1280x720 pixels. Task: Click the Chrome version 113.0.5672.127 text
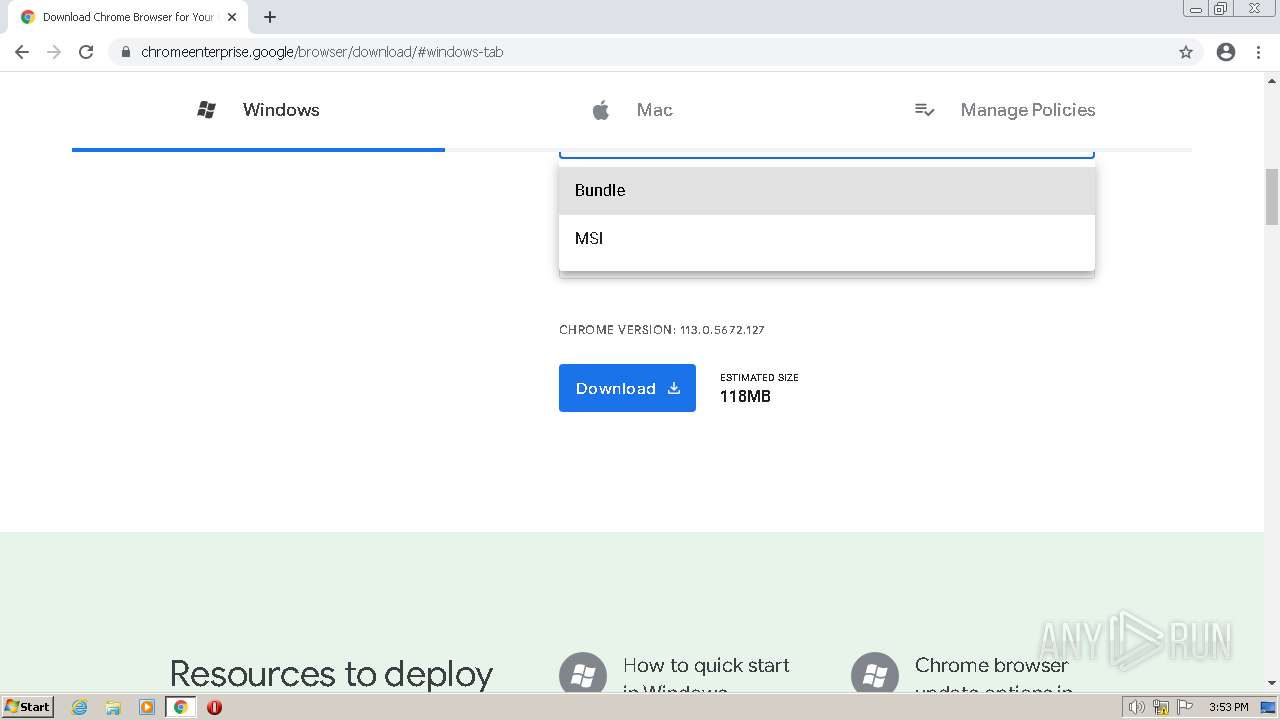click(x=662, y=330)
